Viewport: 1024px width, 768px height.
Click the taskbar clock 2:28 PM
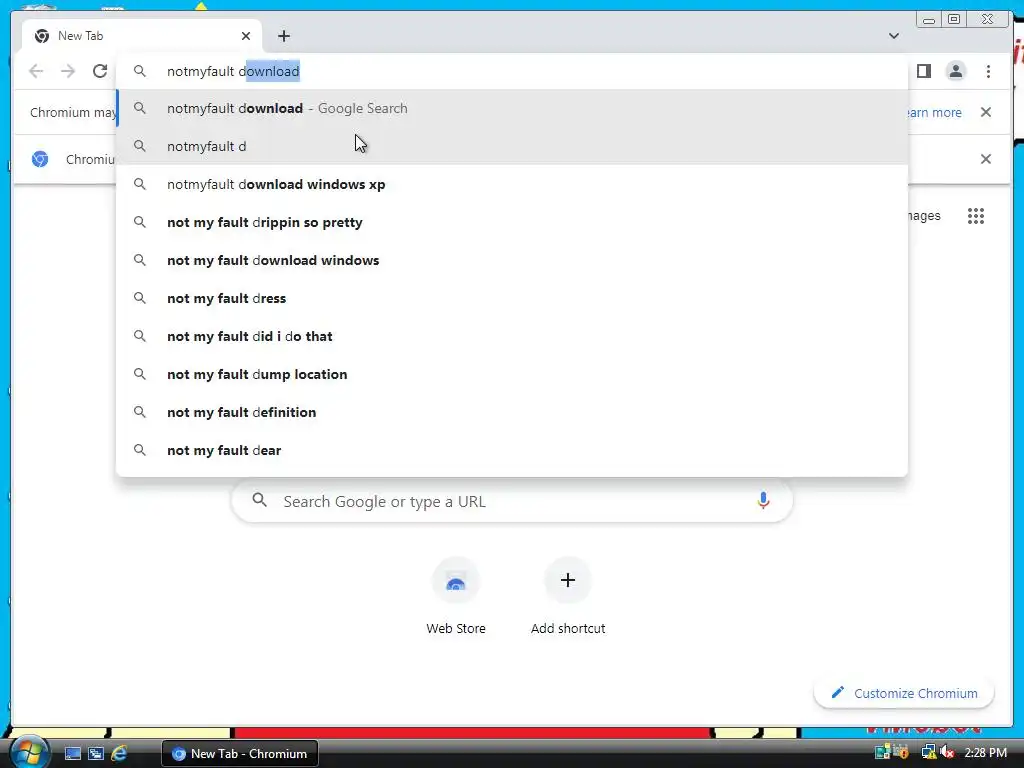pos(985,753)
